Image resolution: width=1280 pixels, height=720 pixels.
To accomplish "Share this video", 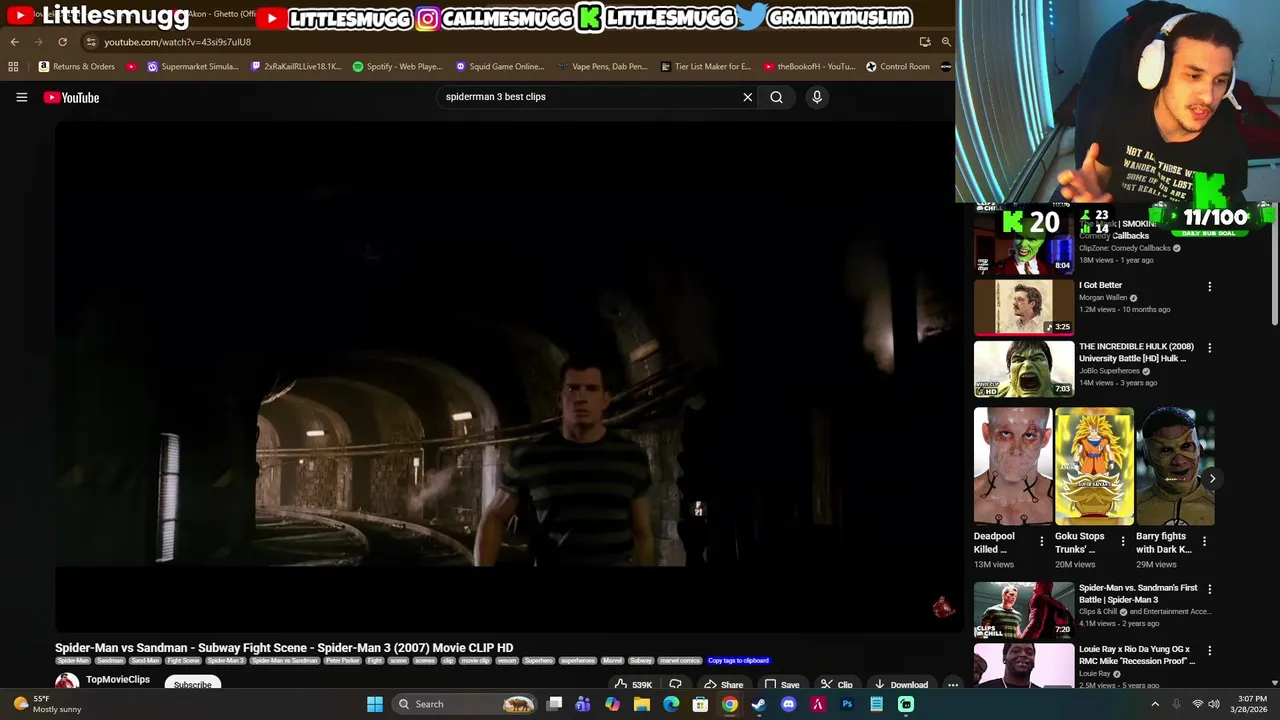I will [x=723, y=685].
